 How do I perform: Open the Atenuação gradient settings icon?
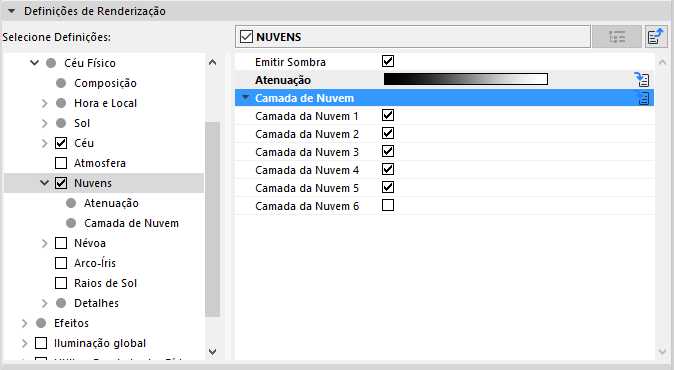[x=642, y=80]
